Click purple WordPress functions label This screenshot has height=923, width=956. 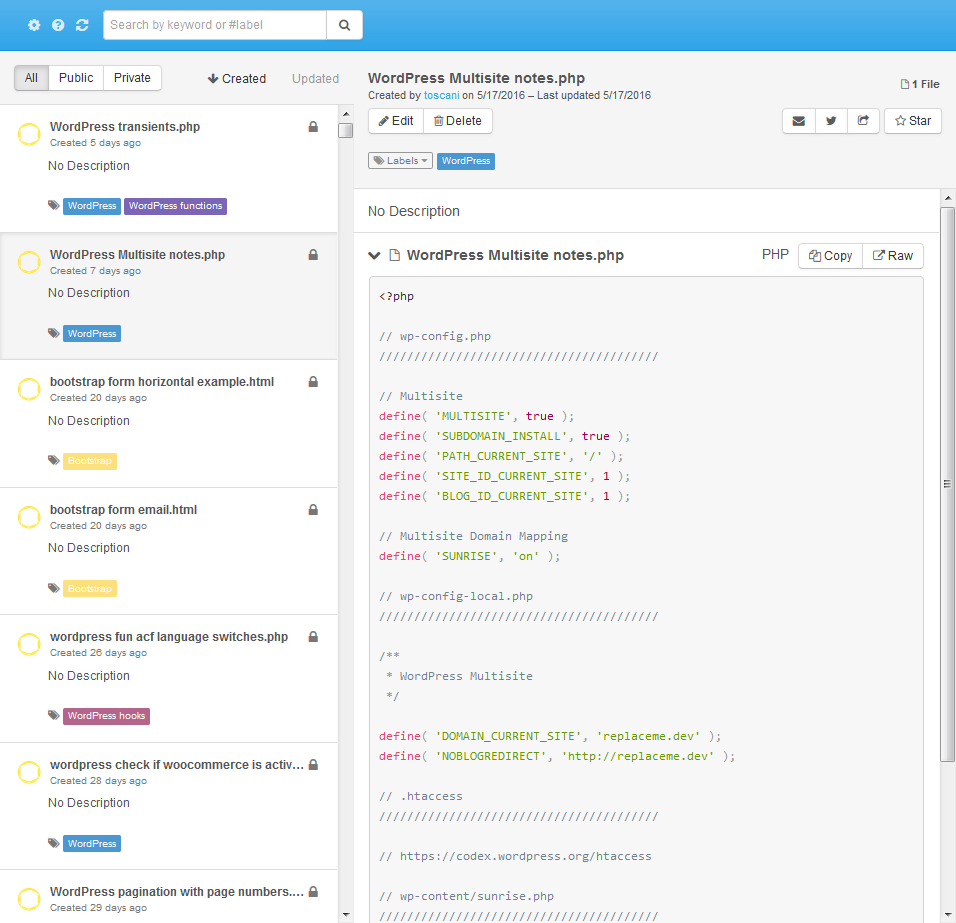click(176, 206)
